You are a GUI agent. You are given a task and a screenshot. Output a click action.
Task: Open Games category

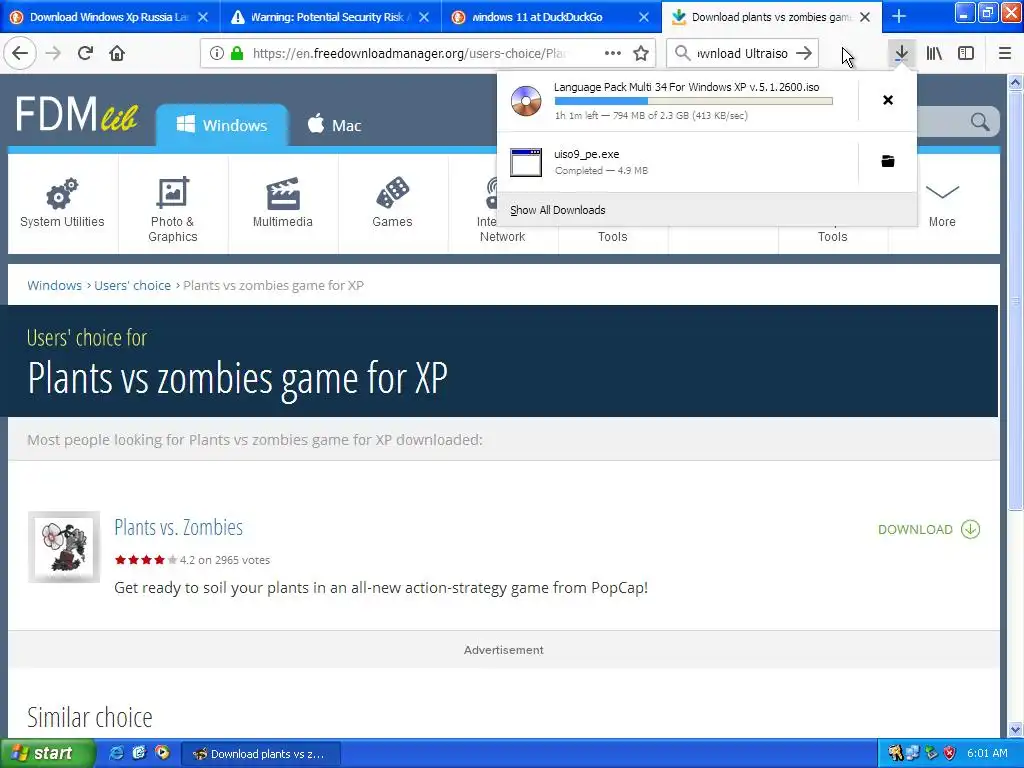tap(392, 203)
